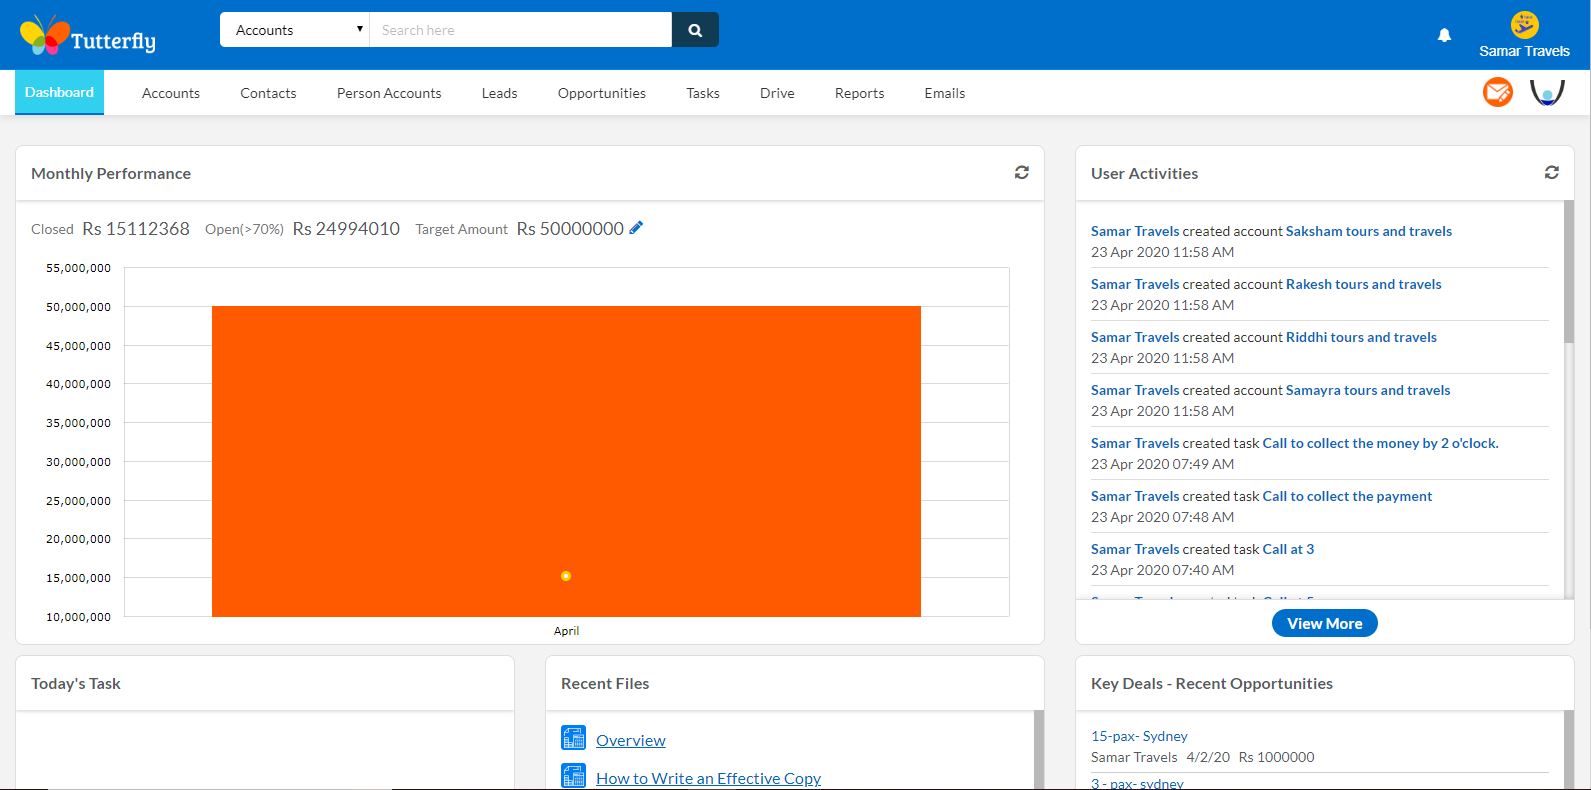Open the notification bell

click(x=1444, y=35)
